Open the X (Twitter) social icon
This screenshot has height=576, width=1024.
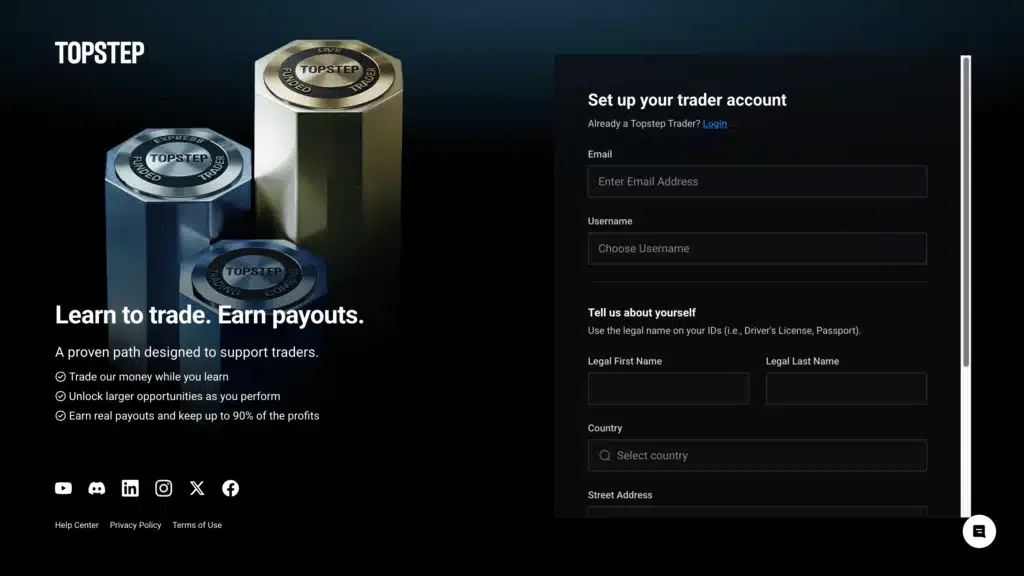pyautogui.click(x=197, y=488)
